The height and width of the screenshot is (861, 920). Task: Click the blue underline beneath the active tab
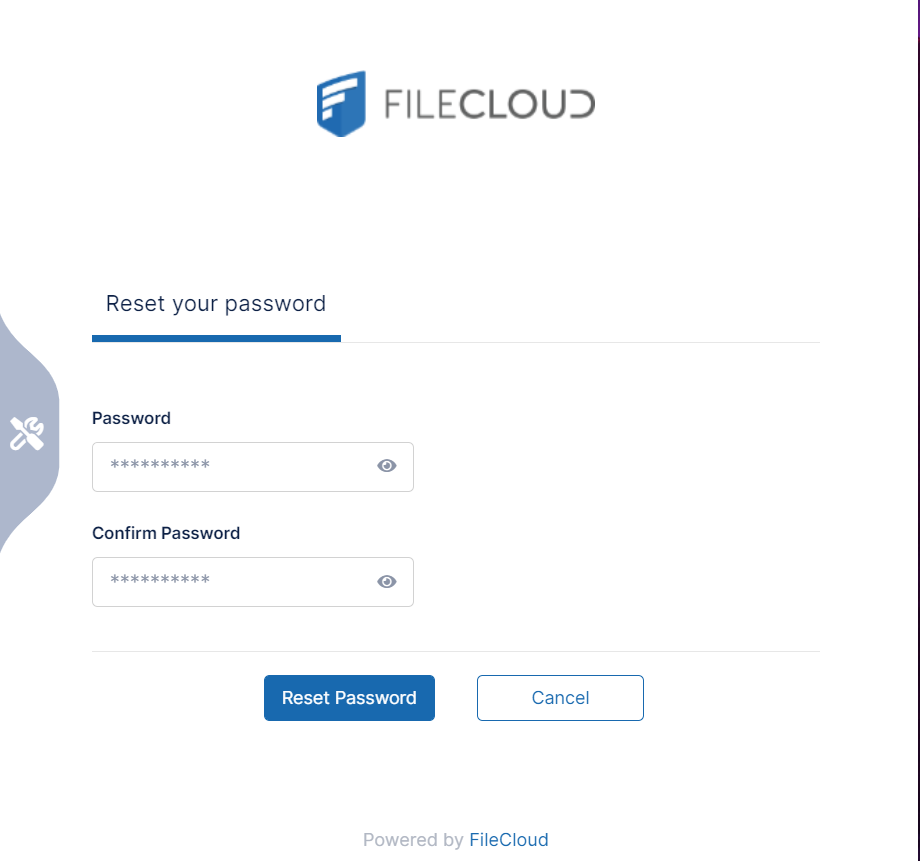tap(216, 338)
